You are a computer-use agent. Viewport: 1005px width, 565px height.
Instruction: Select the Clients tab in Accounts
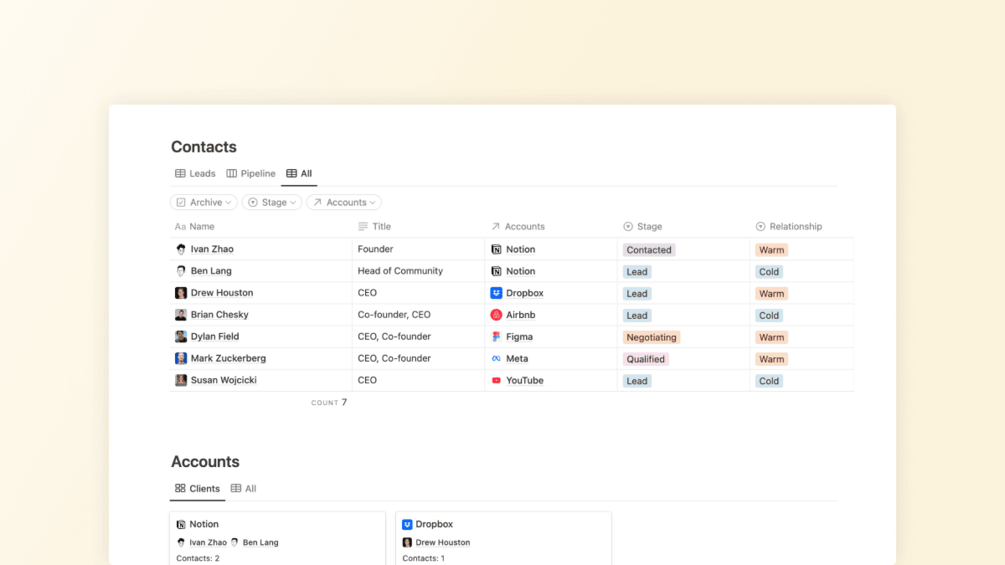[197, 489]
